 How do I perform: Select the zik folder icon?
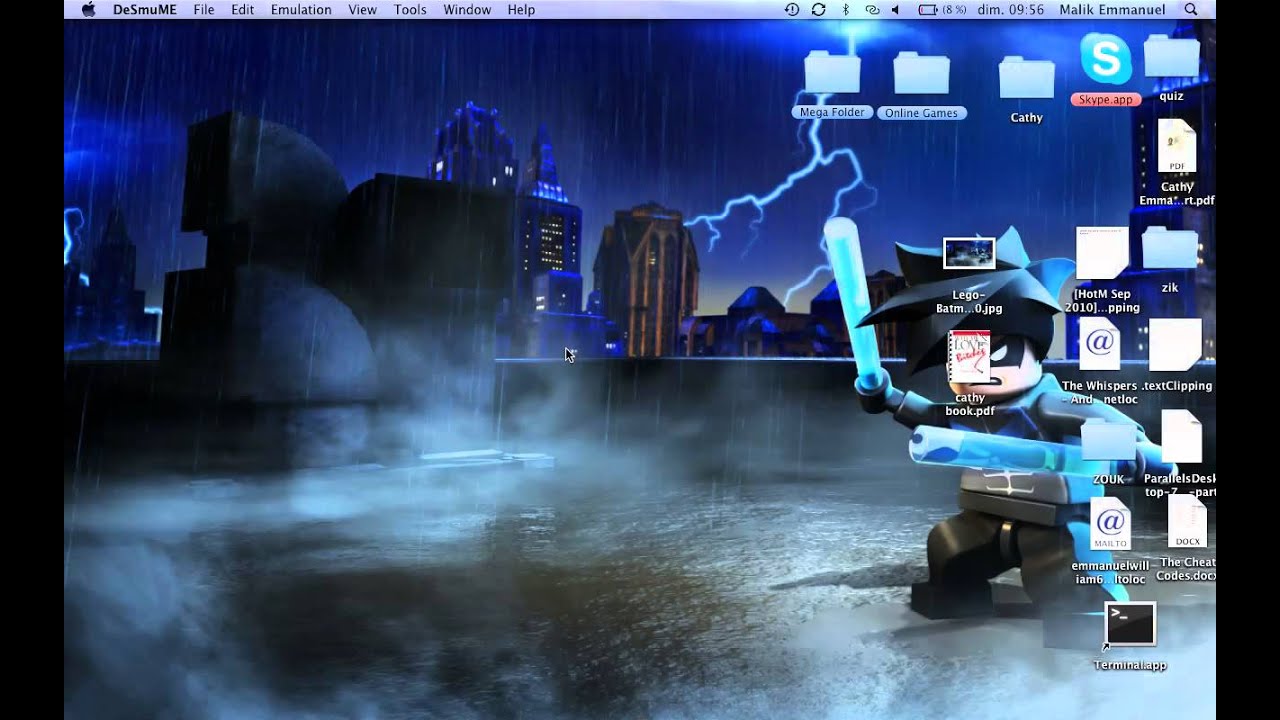[1170, 249]
